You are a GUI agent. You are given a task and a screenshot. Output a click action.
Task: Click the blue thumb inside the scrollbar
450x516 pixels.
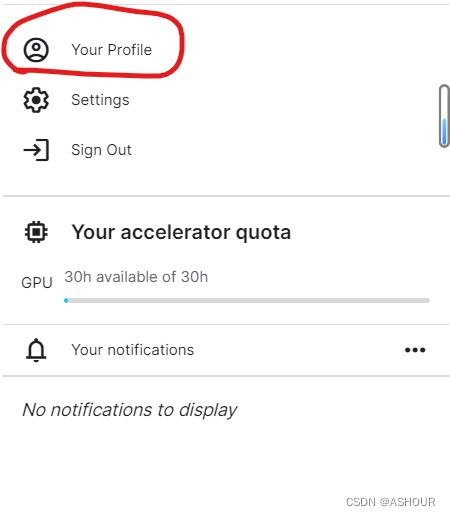point(444,131)
